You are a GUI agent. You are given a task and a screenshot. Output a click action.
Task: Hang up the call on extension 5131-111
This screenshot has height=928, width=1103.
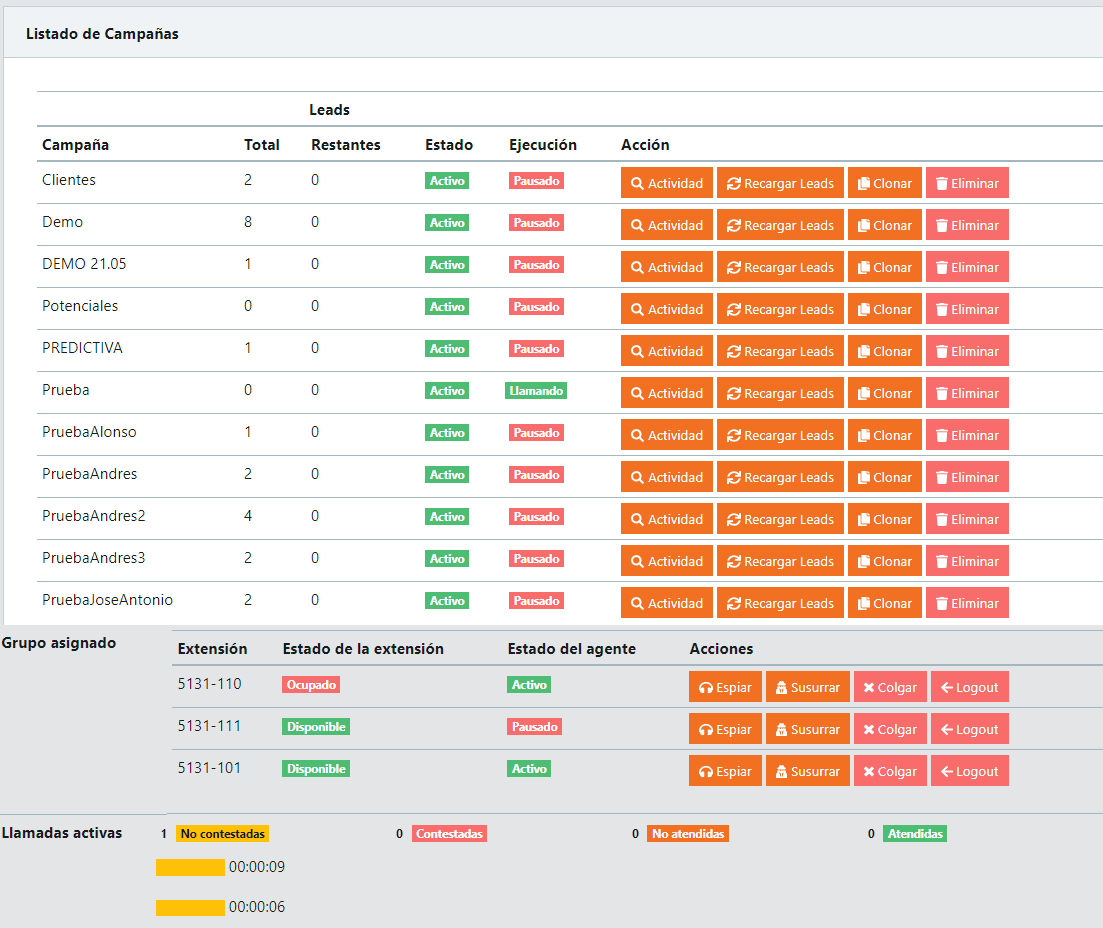click(890, 729)
